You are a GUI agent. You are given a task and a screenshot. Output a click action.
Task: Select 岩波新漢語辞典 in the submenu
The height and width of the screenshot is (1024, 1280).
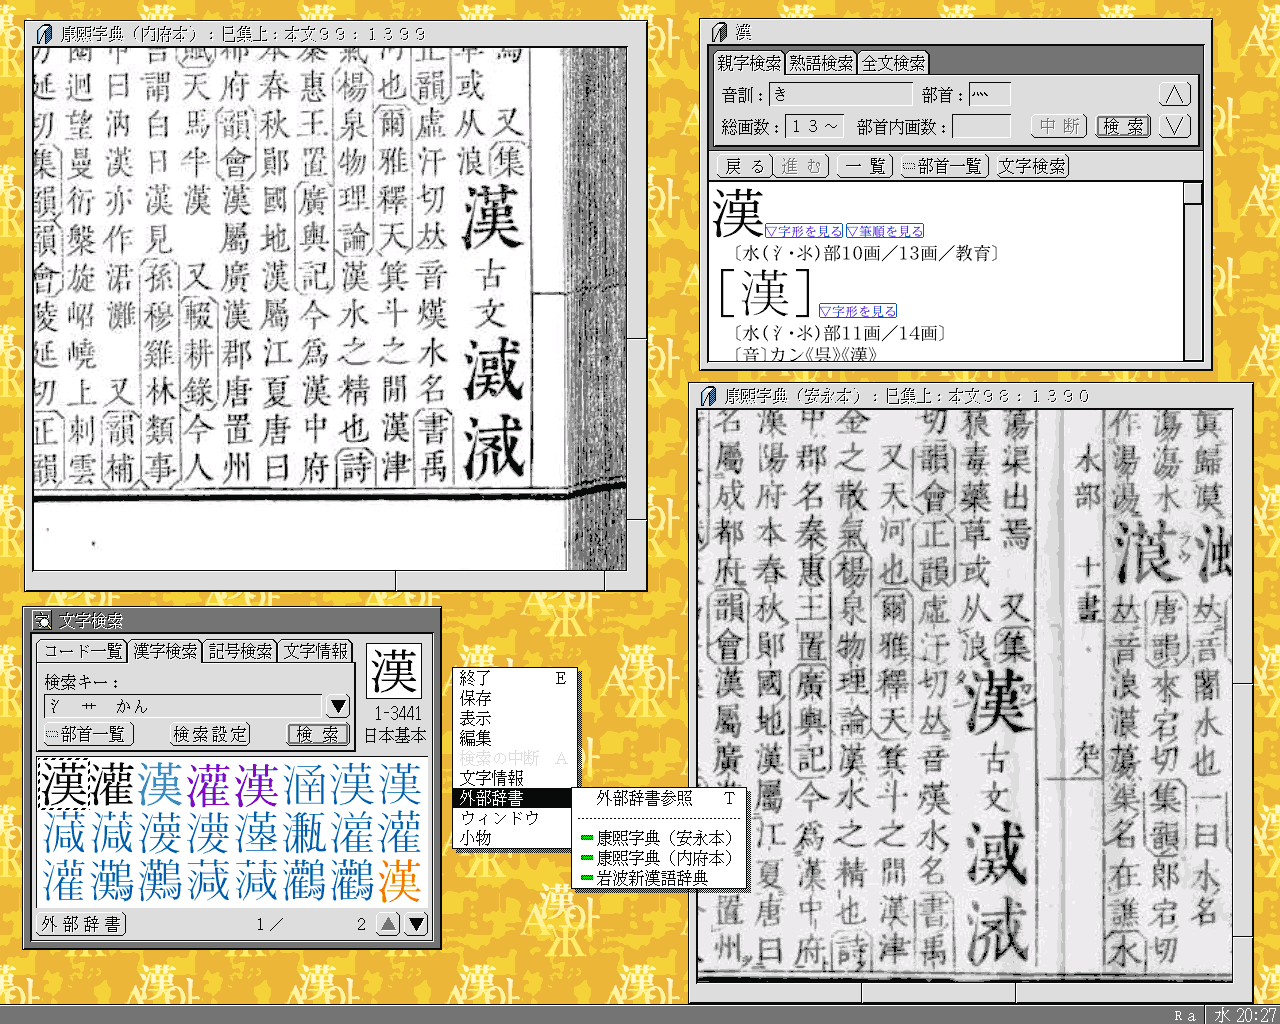[x=659, y=878]
